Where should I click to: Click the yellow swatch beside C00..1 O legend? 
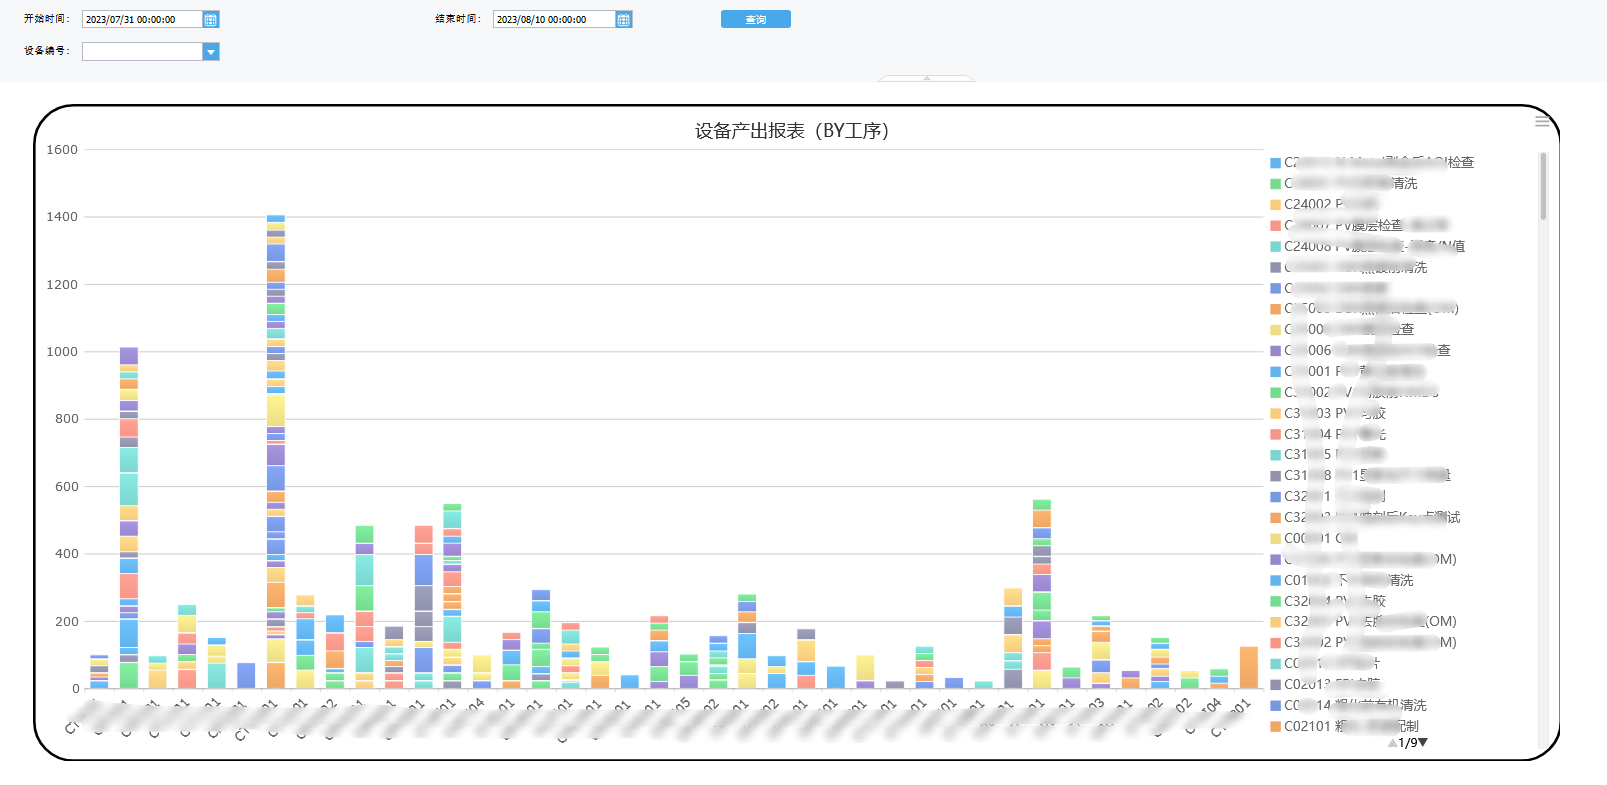1275,538
